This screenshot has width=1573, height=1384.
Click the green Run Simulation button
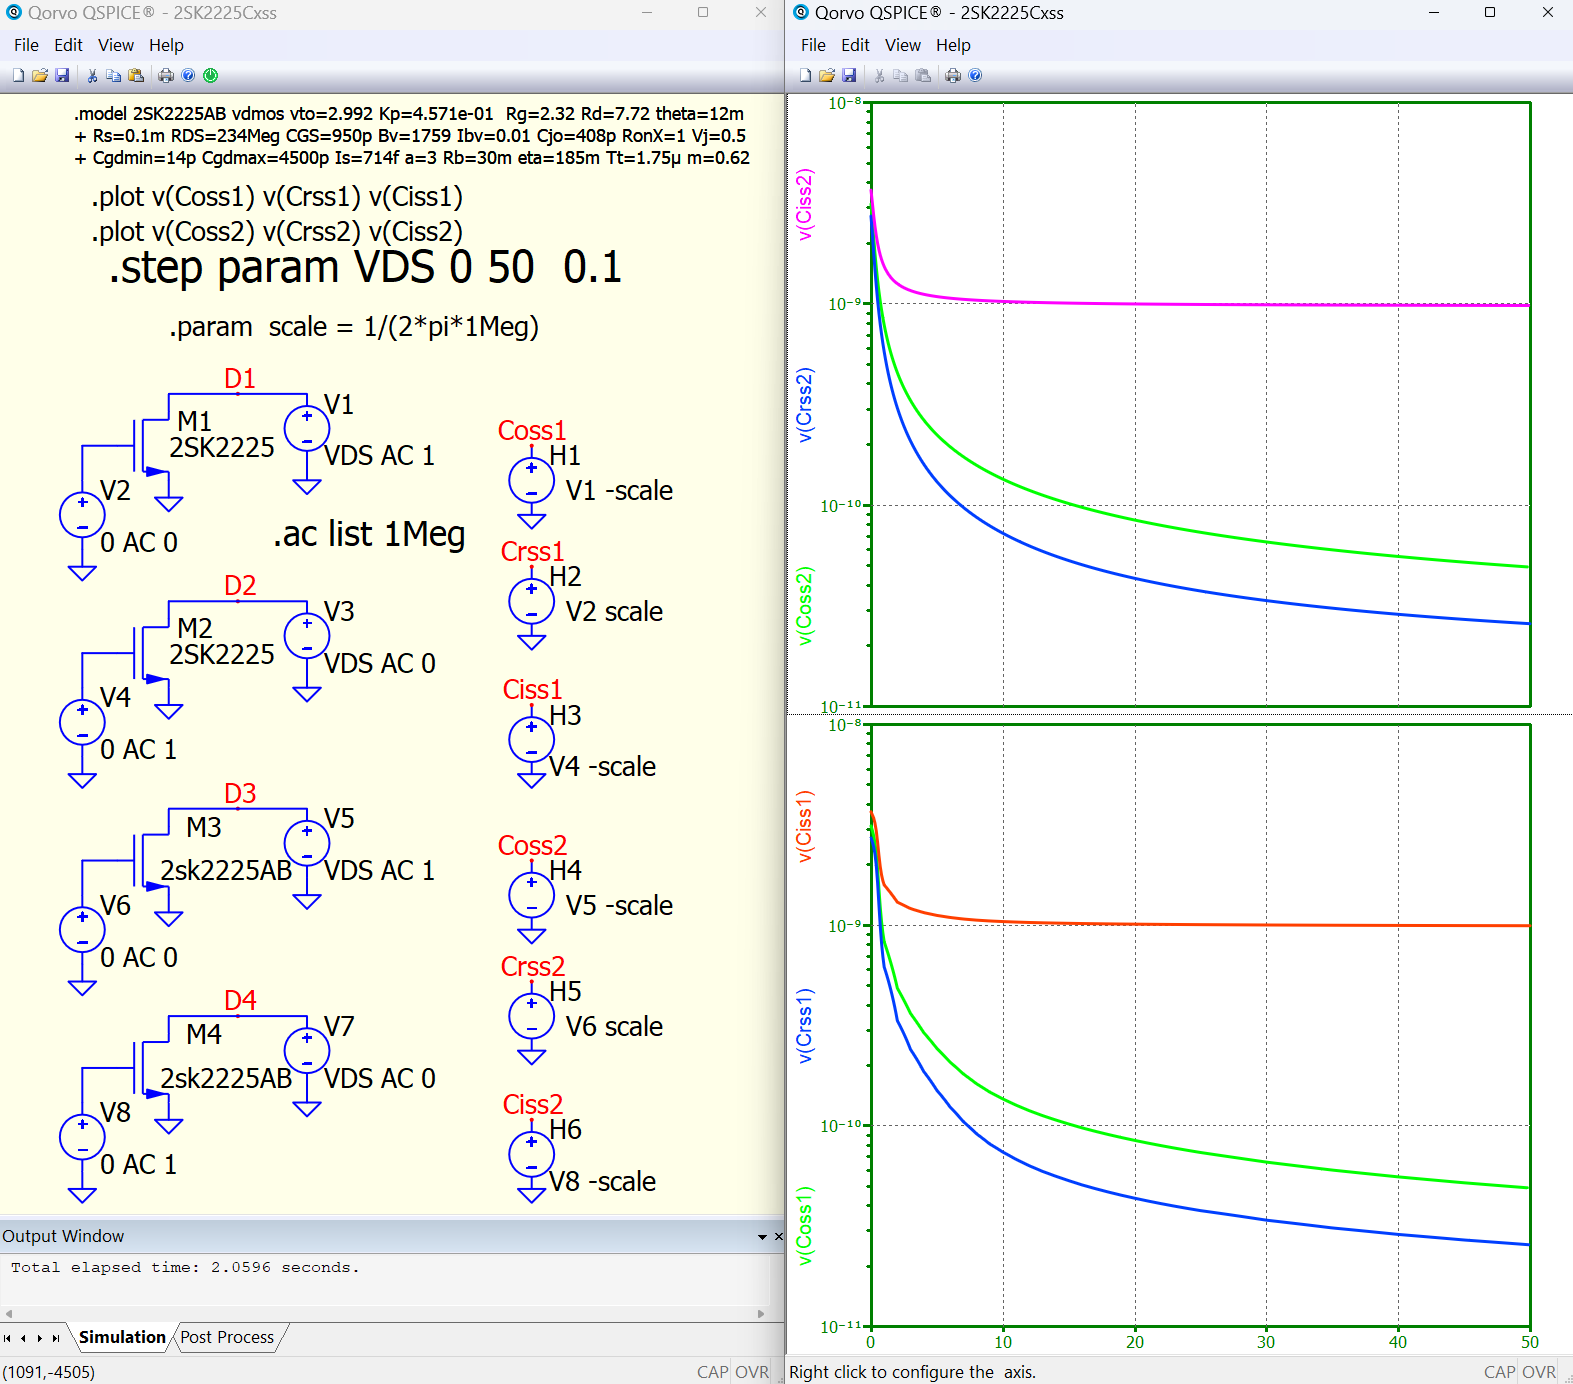pyautogui.click(x=210, y=75)
